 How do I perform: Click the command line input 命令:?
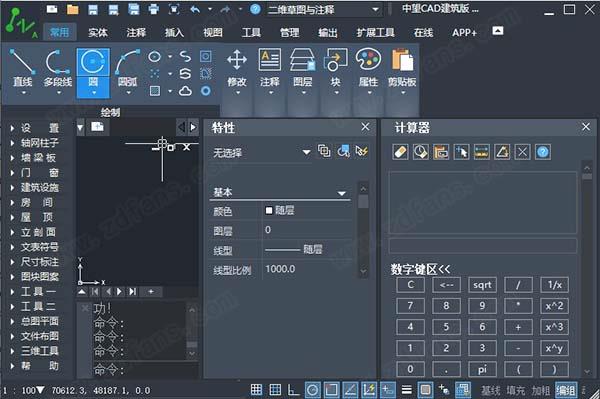[x=145, y=370]
